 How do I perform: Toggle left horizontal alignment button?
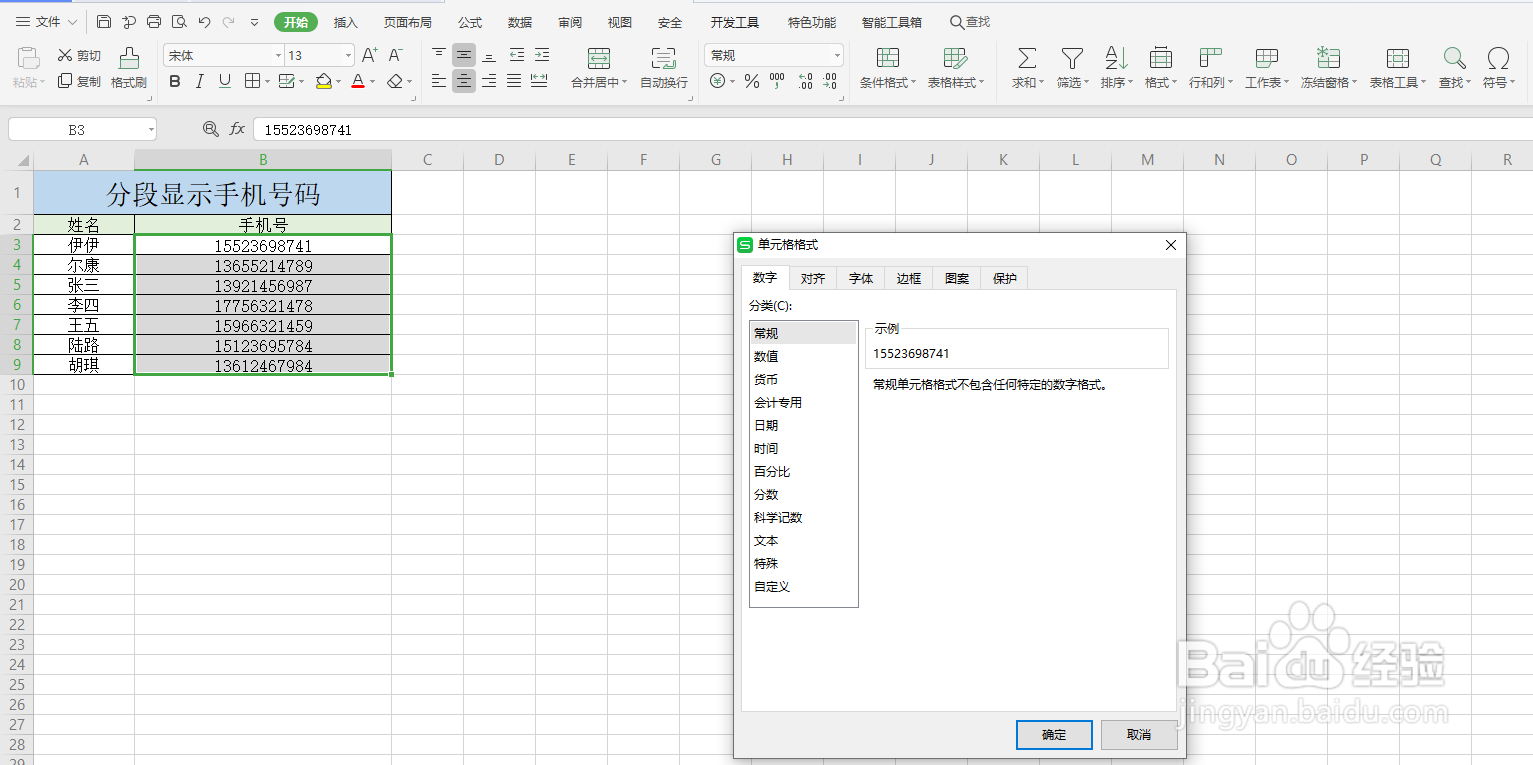439,81
